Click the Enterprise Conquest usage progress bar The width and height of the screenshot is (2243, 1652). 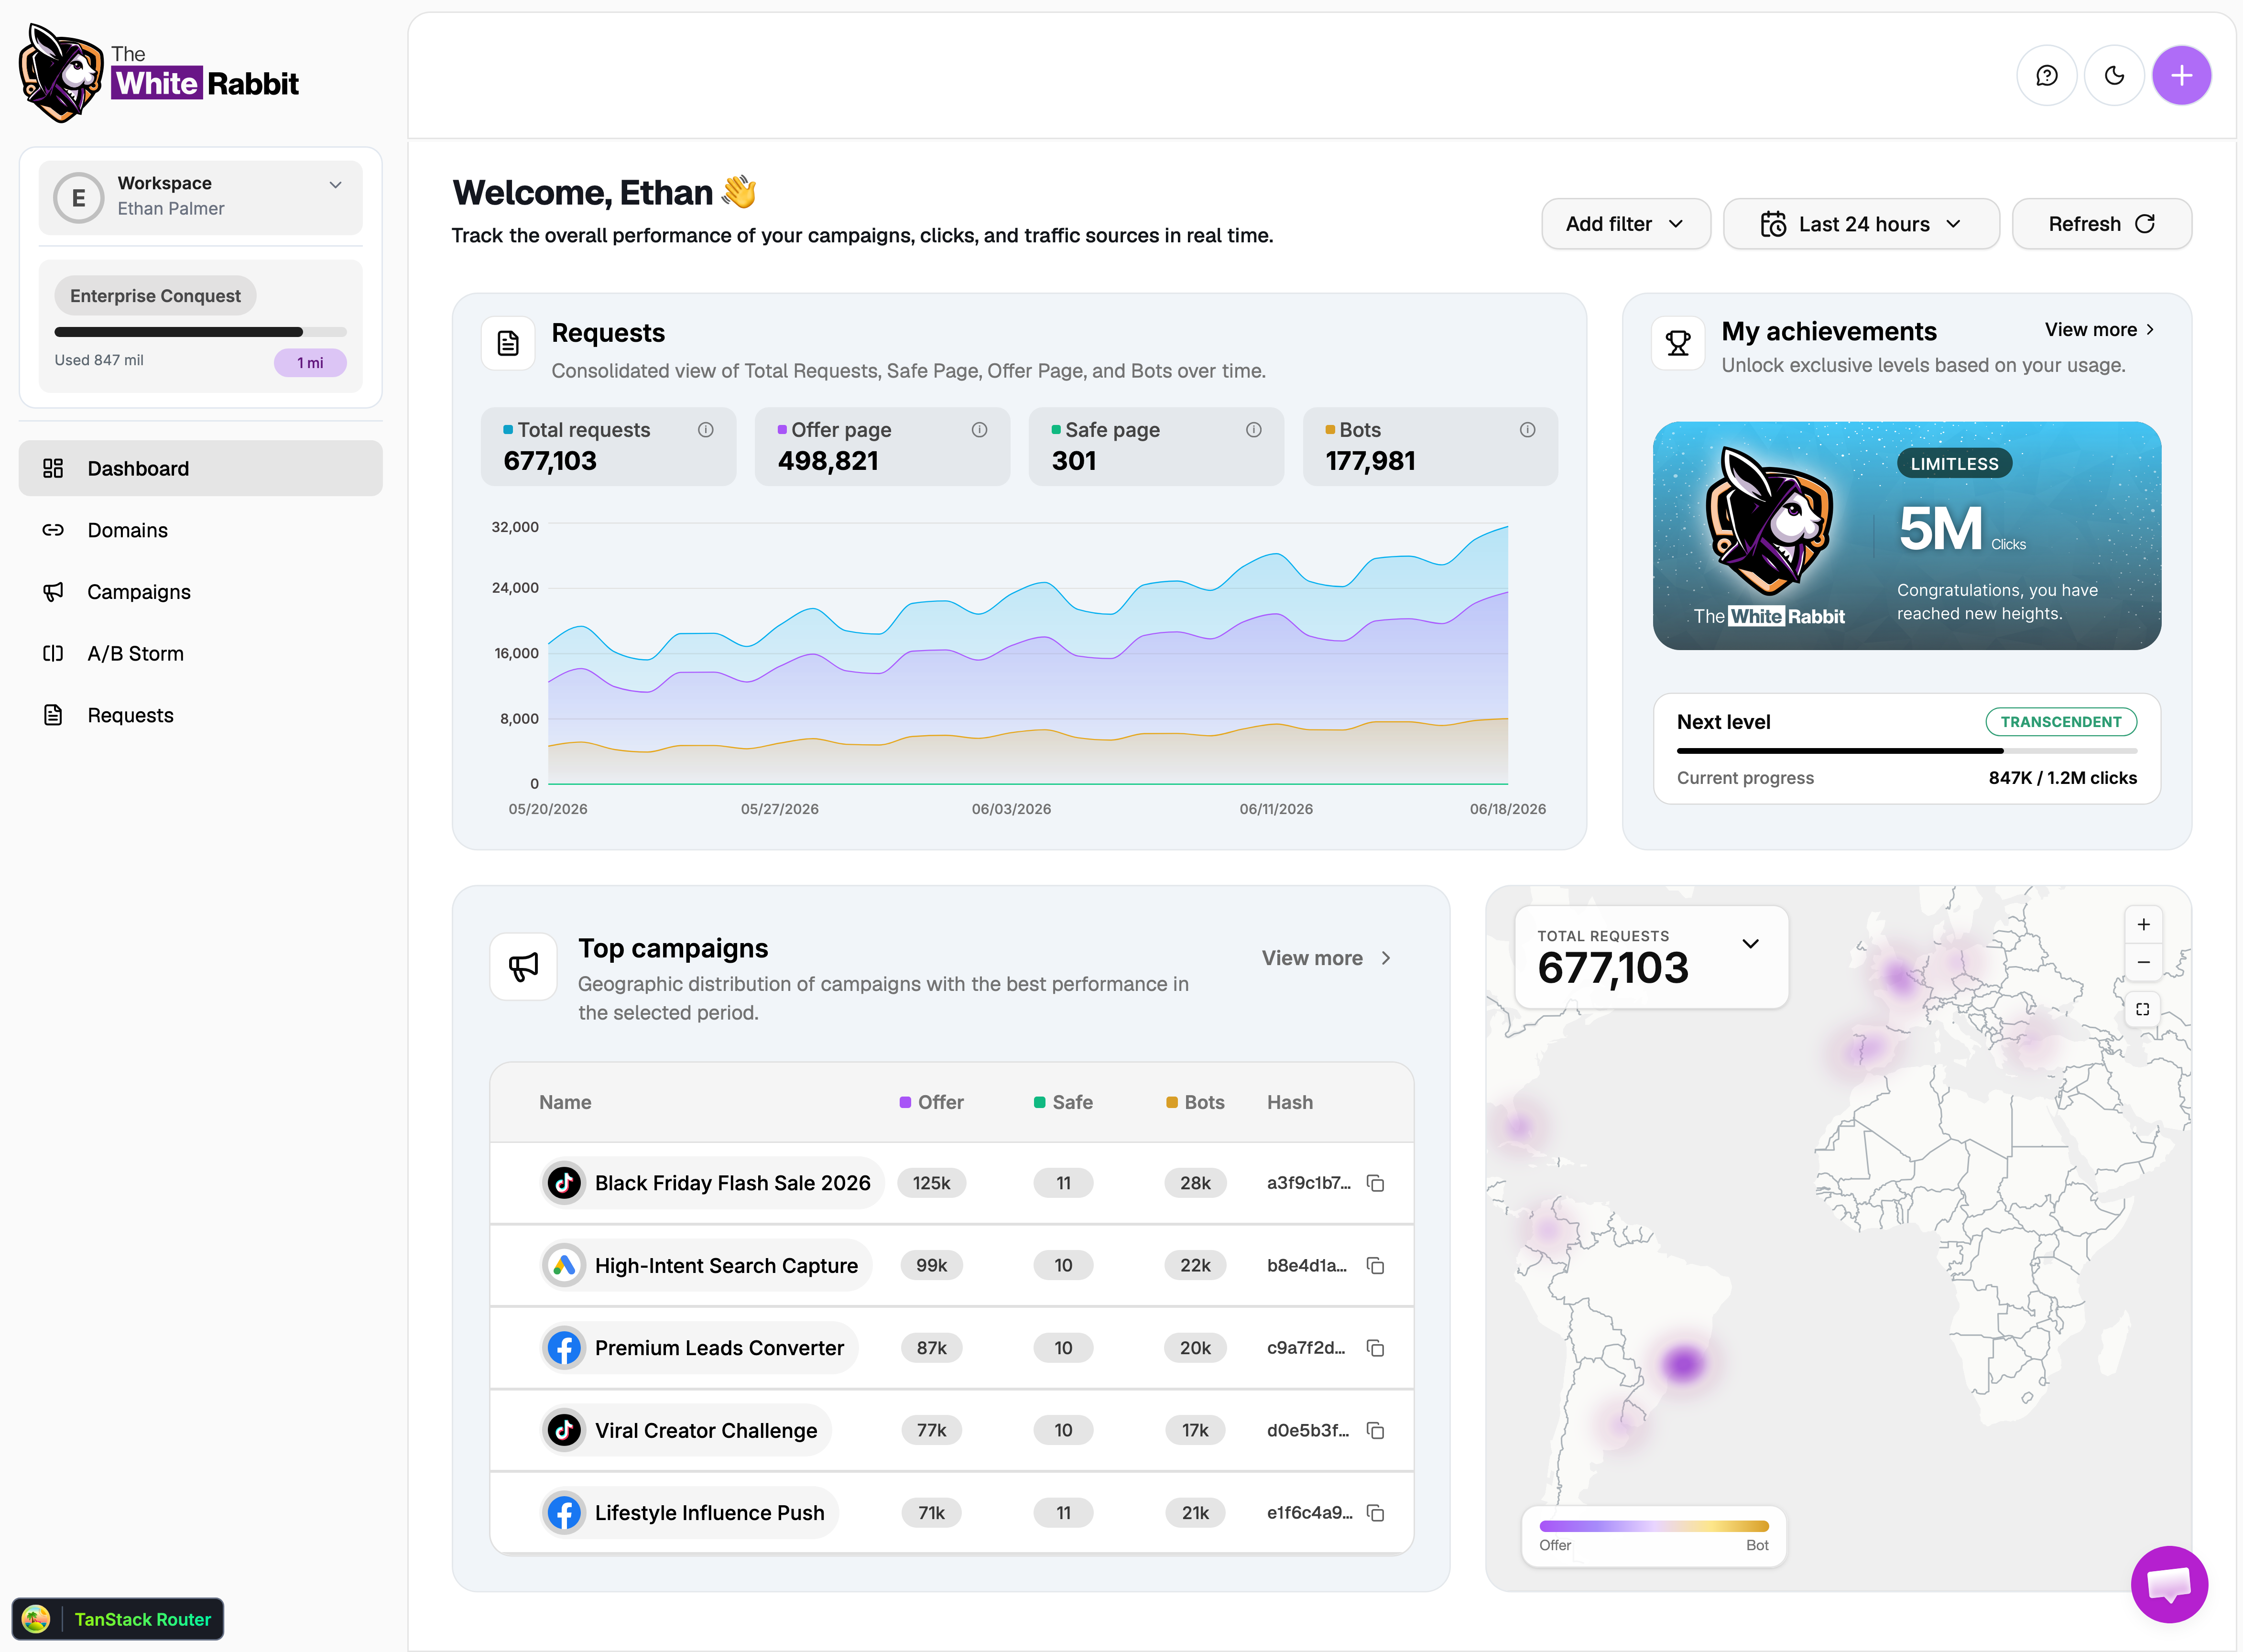(x=200, y=332)
